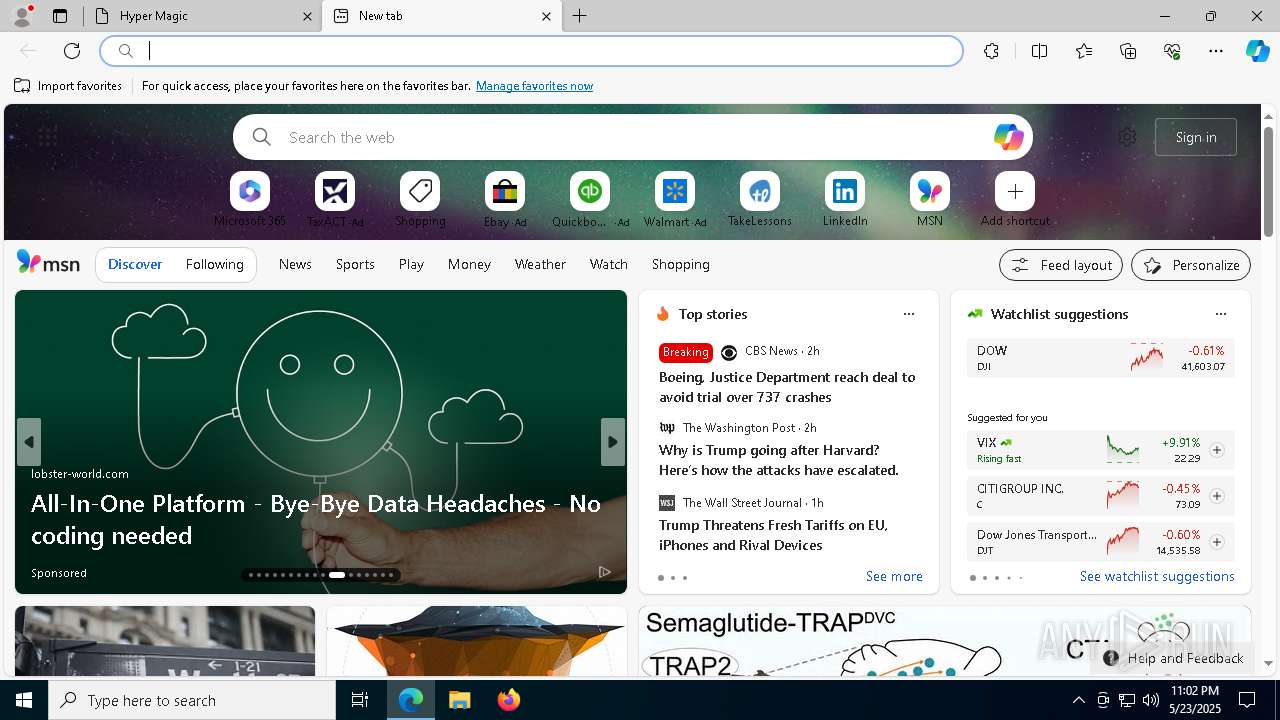Open File Explorer from the taskbar
Viewport: 1280px width, 720px height.
pos(459,700)
